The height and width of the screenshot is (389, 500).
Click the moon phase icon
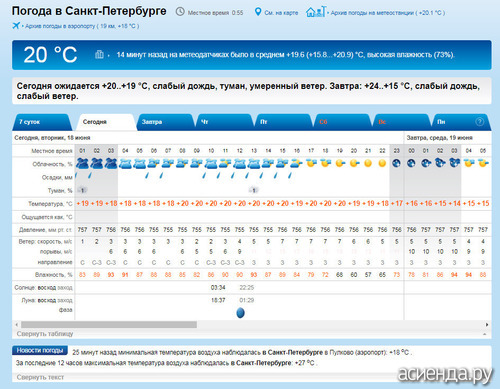tap(240, 313)
